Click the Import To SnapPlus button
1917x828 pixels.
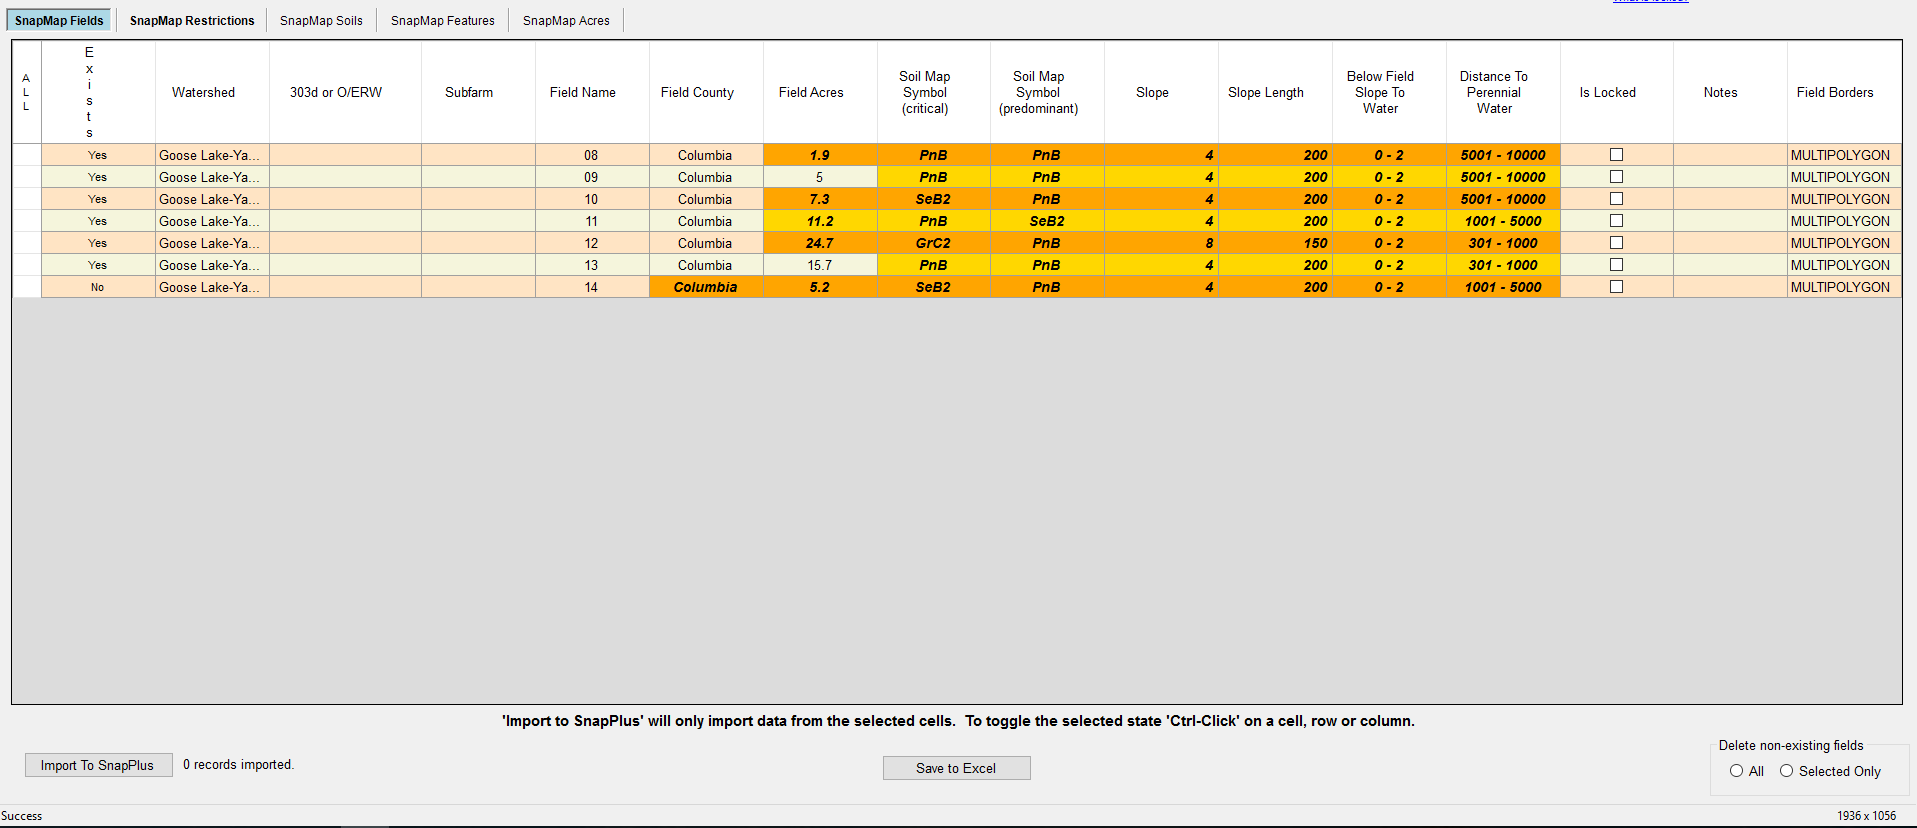(98, 765)
